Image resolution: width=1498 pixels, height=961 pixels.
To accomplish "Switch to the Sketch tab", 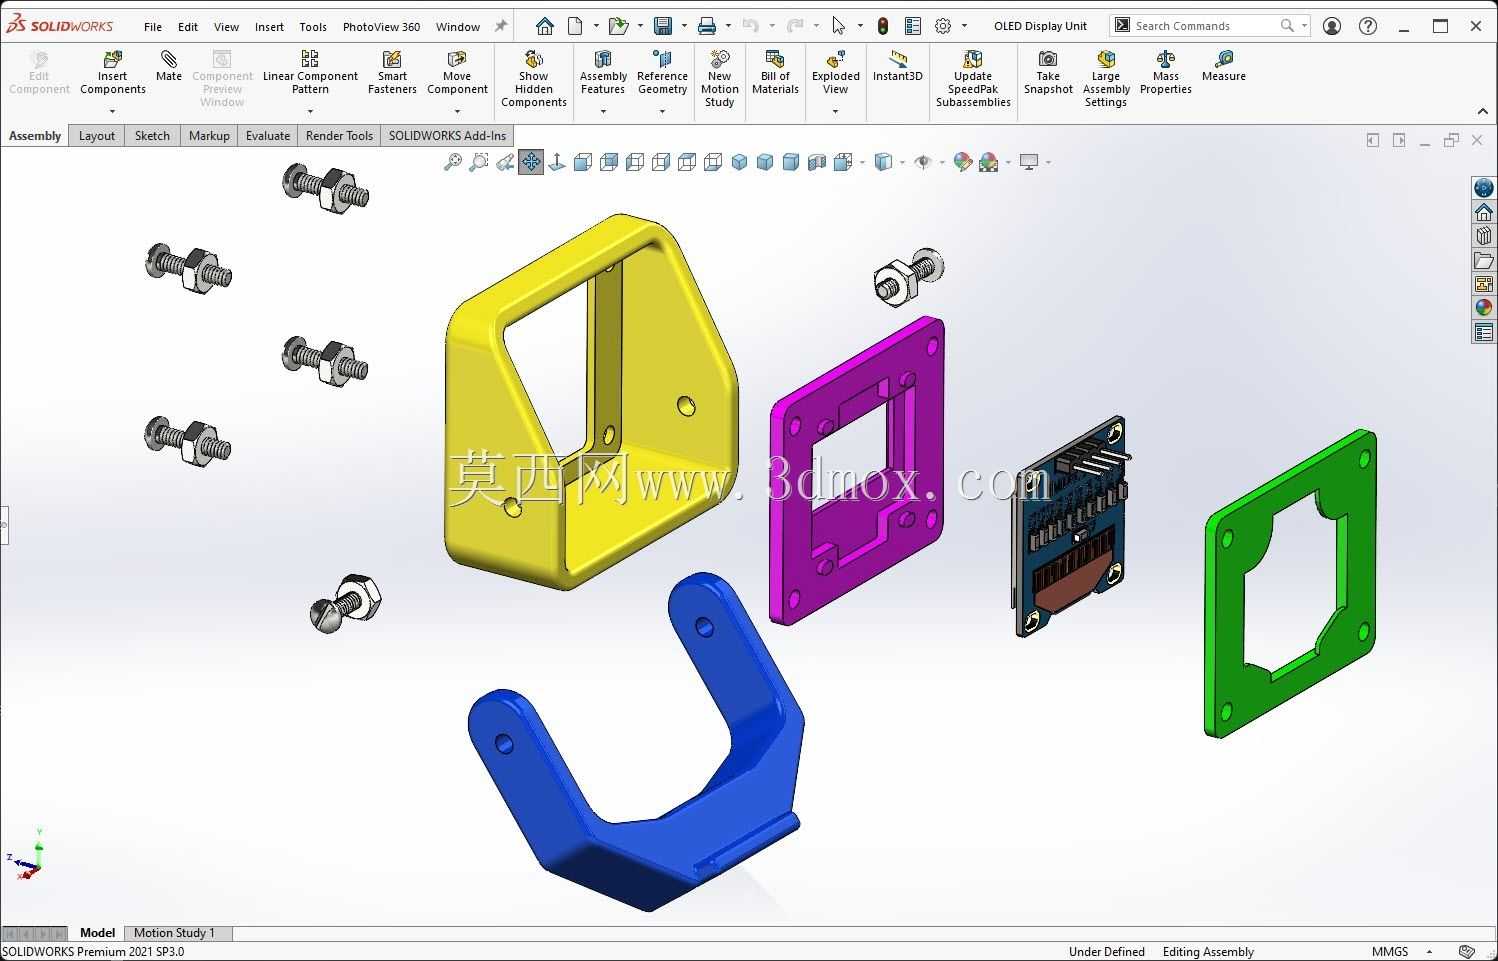I will (x=152, y=136).
